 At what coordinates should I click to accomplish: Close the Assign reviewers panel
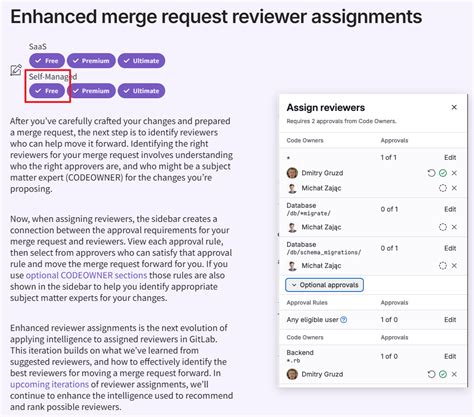454,107
